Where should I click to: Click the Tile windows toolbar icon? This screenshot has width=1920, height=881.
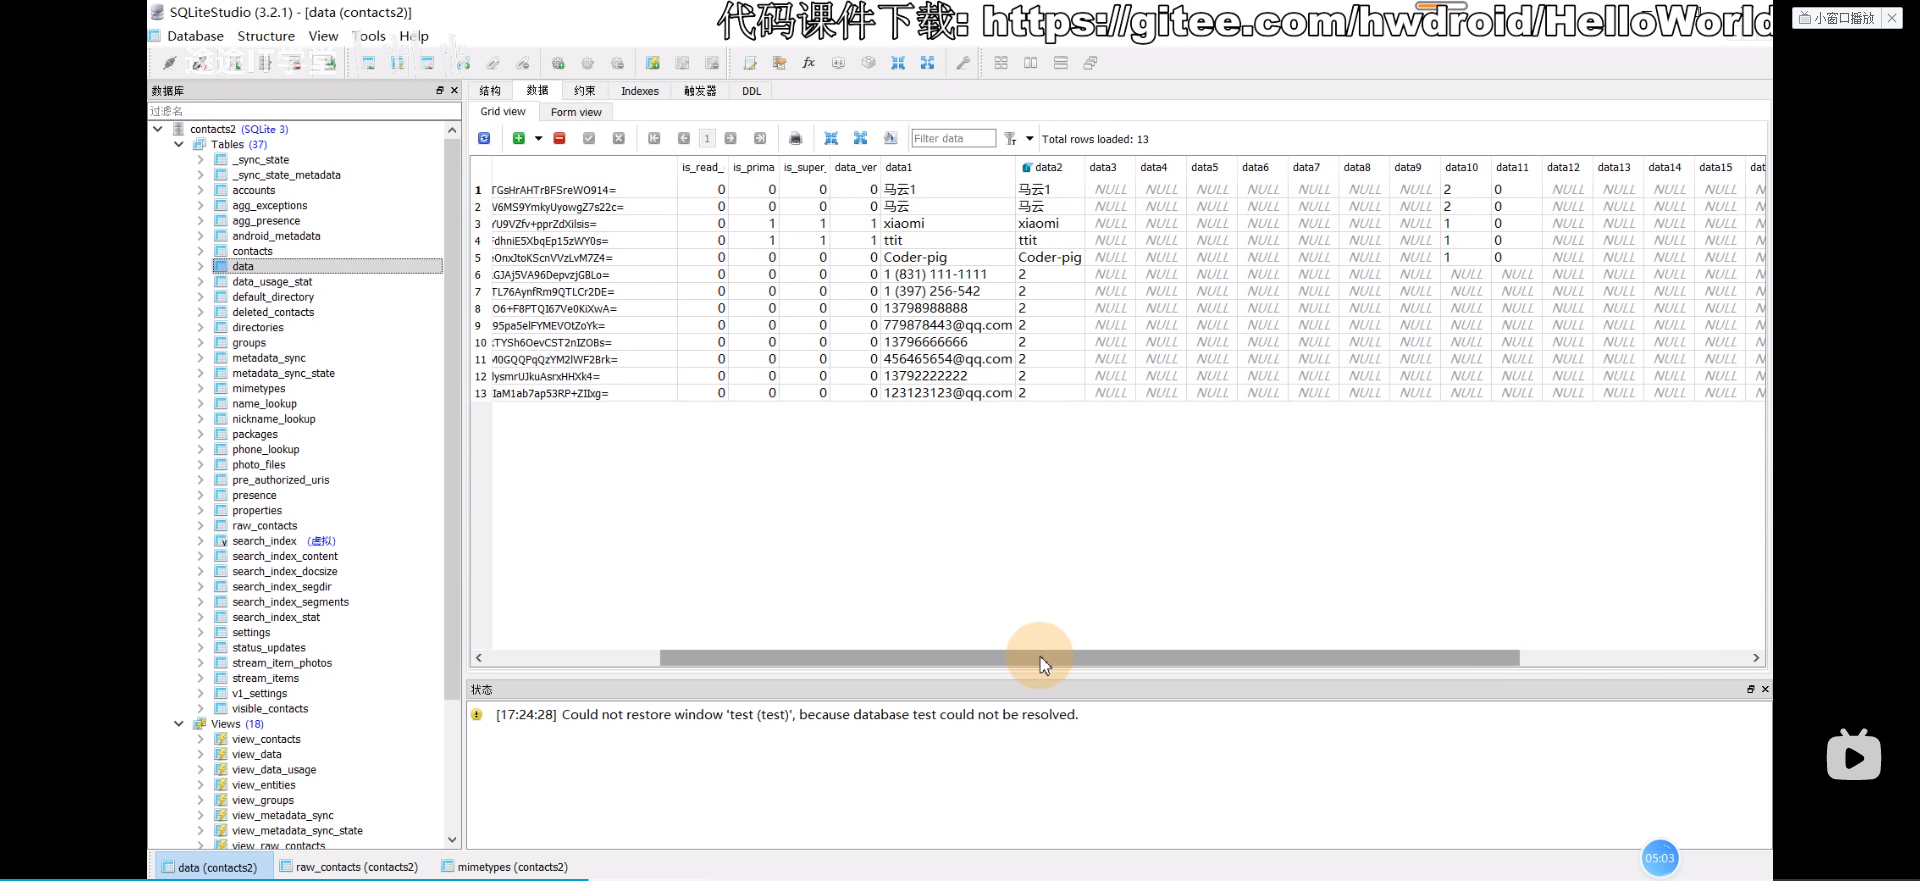point(1001,63)
